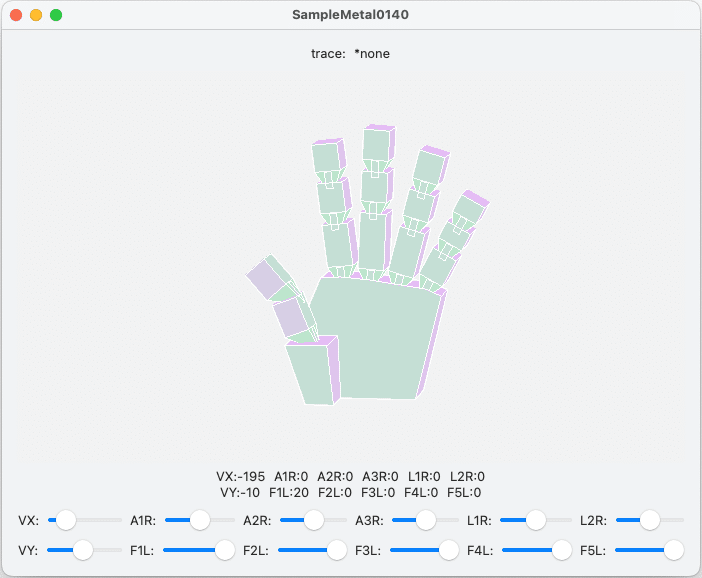Screen dimensions: 702x578
Task: Click the L1R slider handle
Action: 536,520
